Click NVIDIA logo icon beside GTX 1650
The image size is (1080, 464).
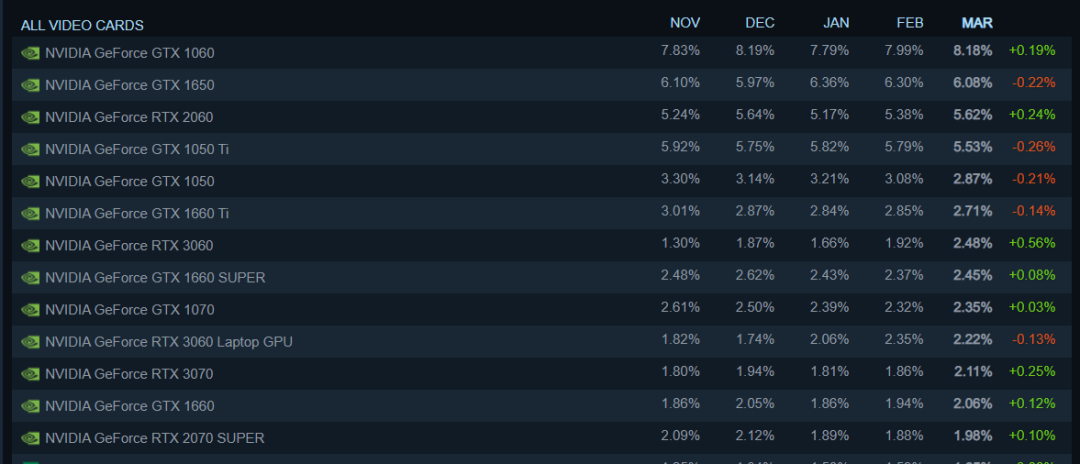click(30, 85)
